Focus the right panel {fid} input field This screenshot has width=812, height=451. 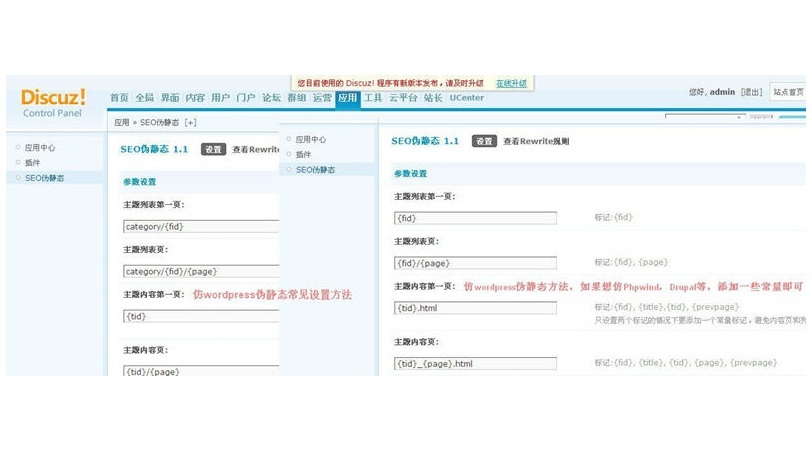pyautogui.click(x=475, y=218)
